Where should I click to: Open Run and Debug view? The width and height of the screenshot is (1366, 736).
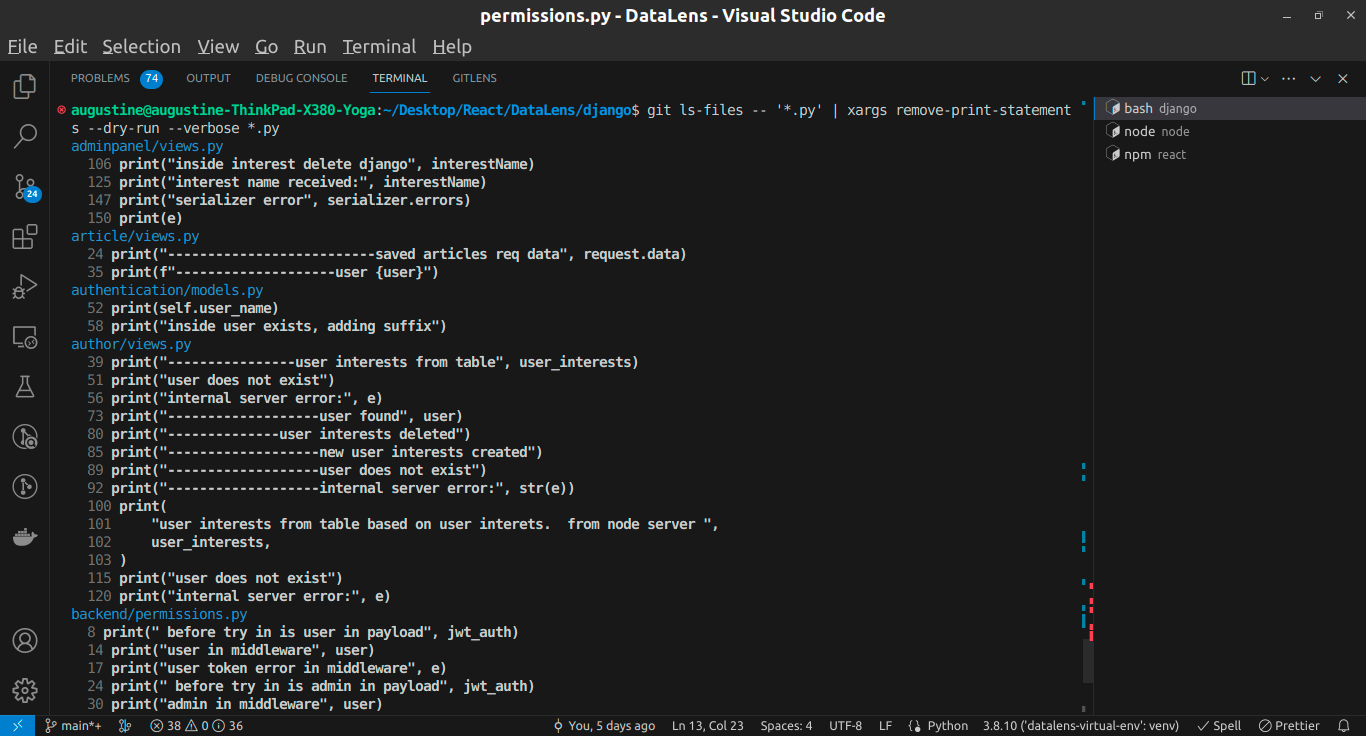point(25,287)
